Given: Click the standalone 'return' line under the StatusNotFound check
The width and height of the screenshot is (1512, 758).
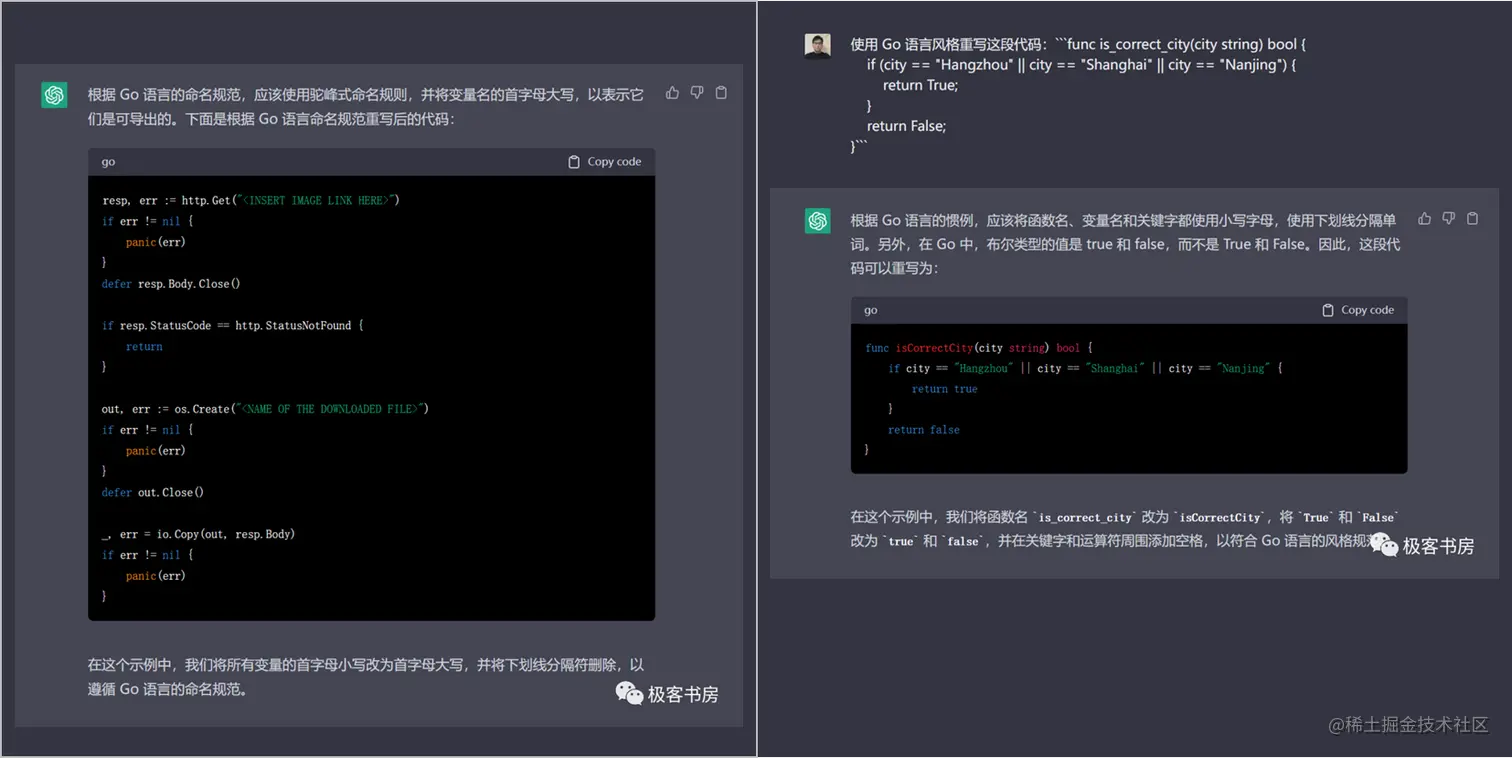Looking at the screenshot, I should [144, 347].
